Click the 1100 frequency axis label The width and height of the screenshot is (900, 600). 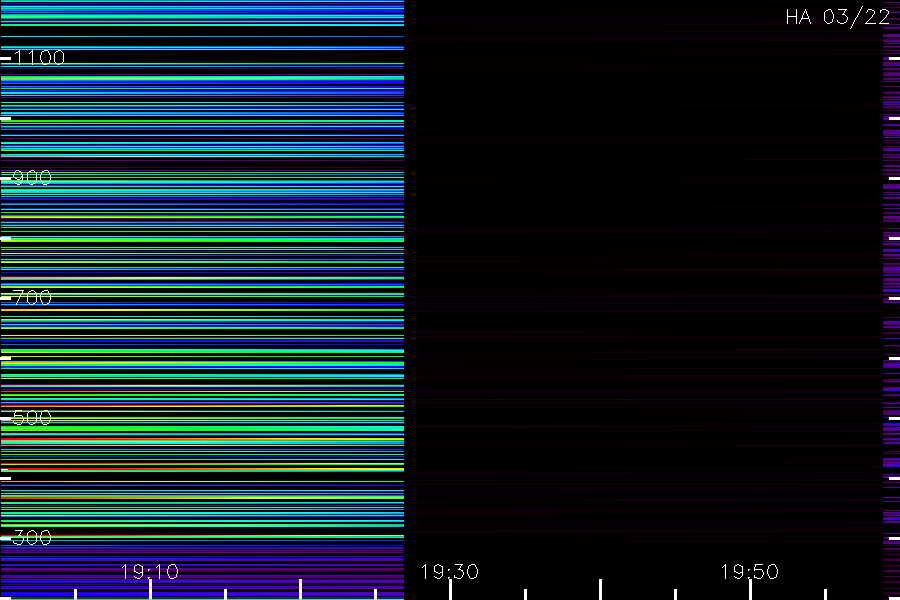(x=39, y=57)
